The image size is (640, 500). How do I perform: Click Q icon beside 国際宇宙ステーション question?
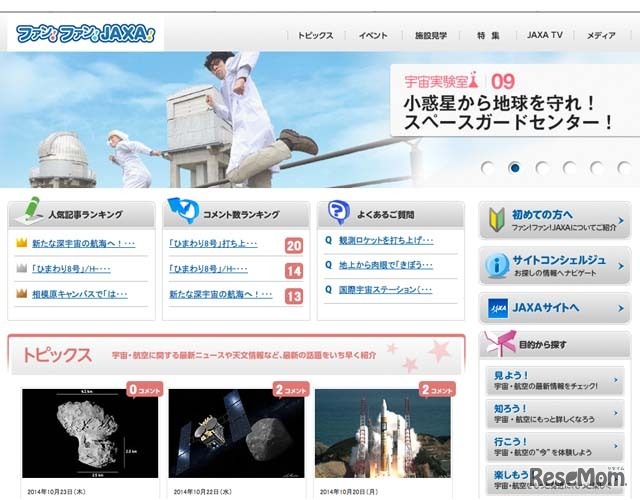pos(329,290)
